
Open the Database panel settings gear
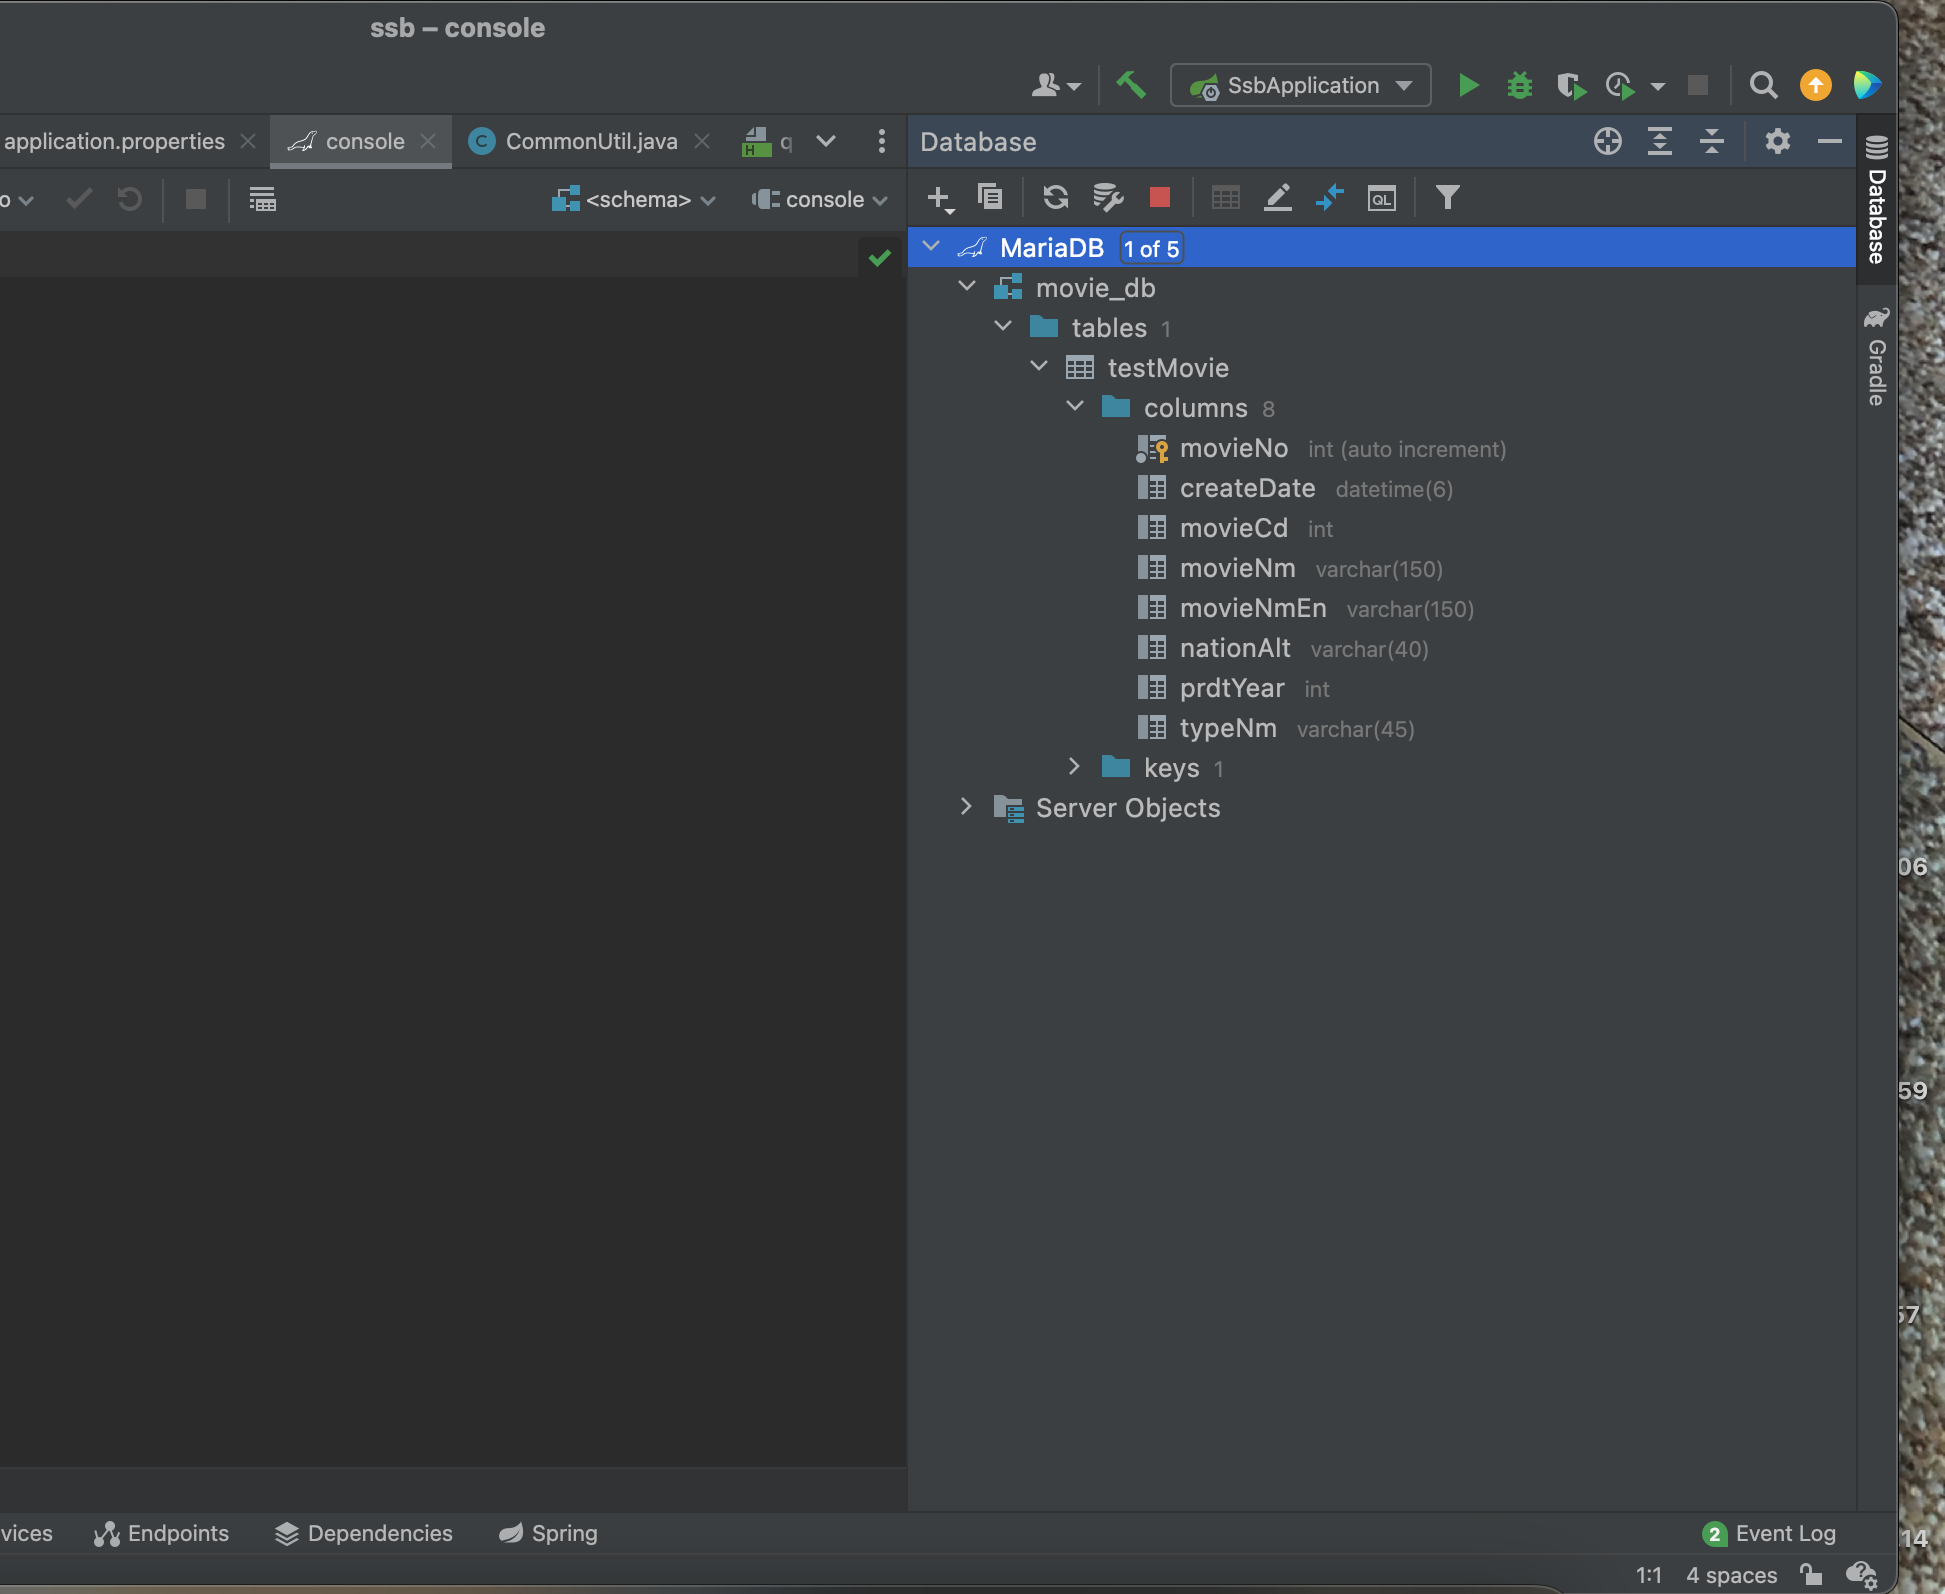pos(1777,141)
